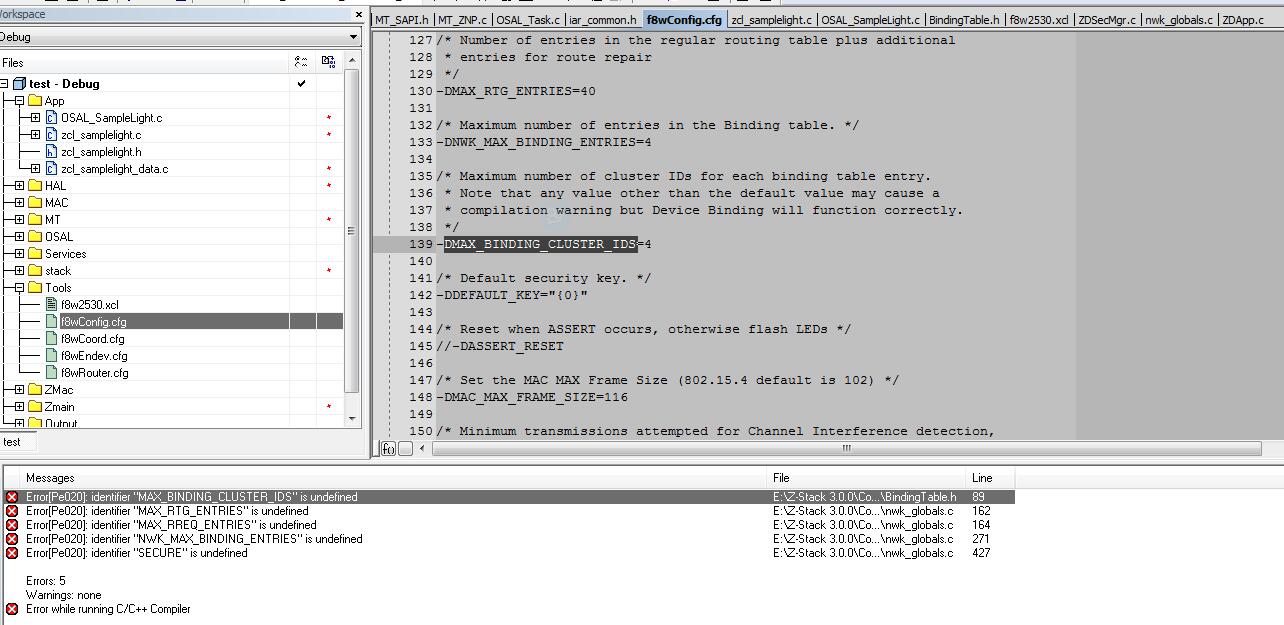The image size is (1284, 625).
Task: Expand the Zmain folder
Action: (19, 407)
